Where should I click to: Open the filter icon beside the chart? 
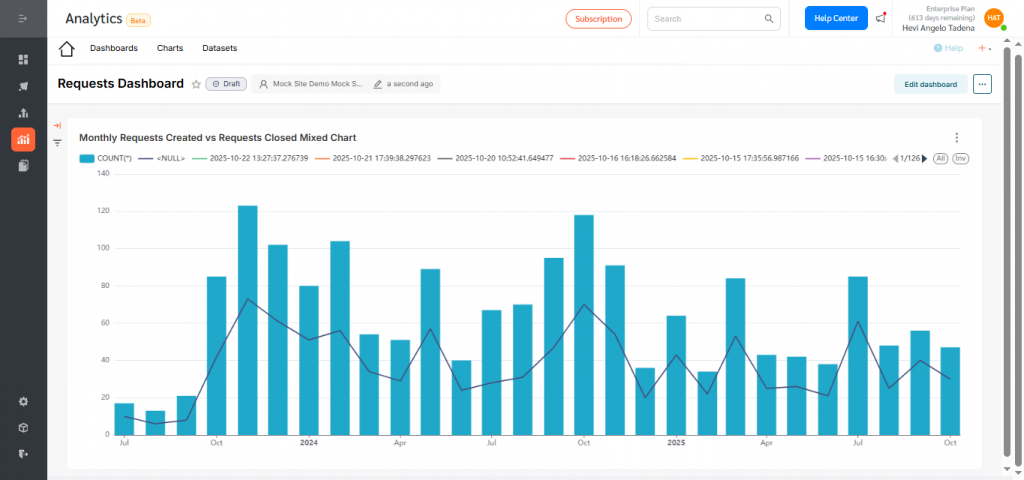pyautogui.click(x=57, y=143)
